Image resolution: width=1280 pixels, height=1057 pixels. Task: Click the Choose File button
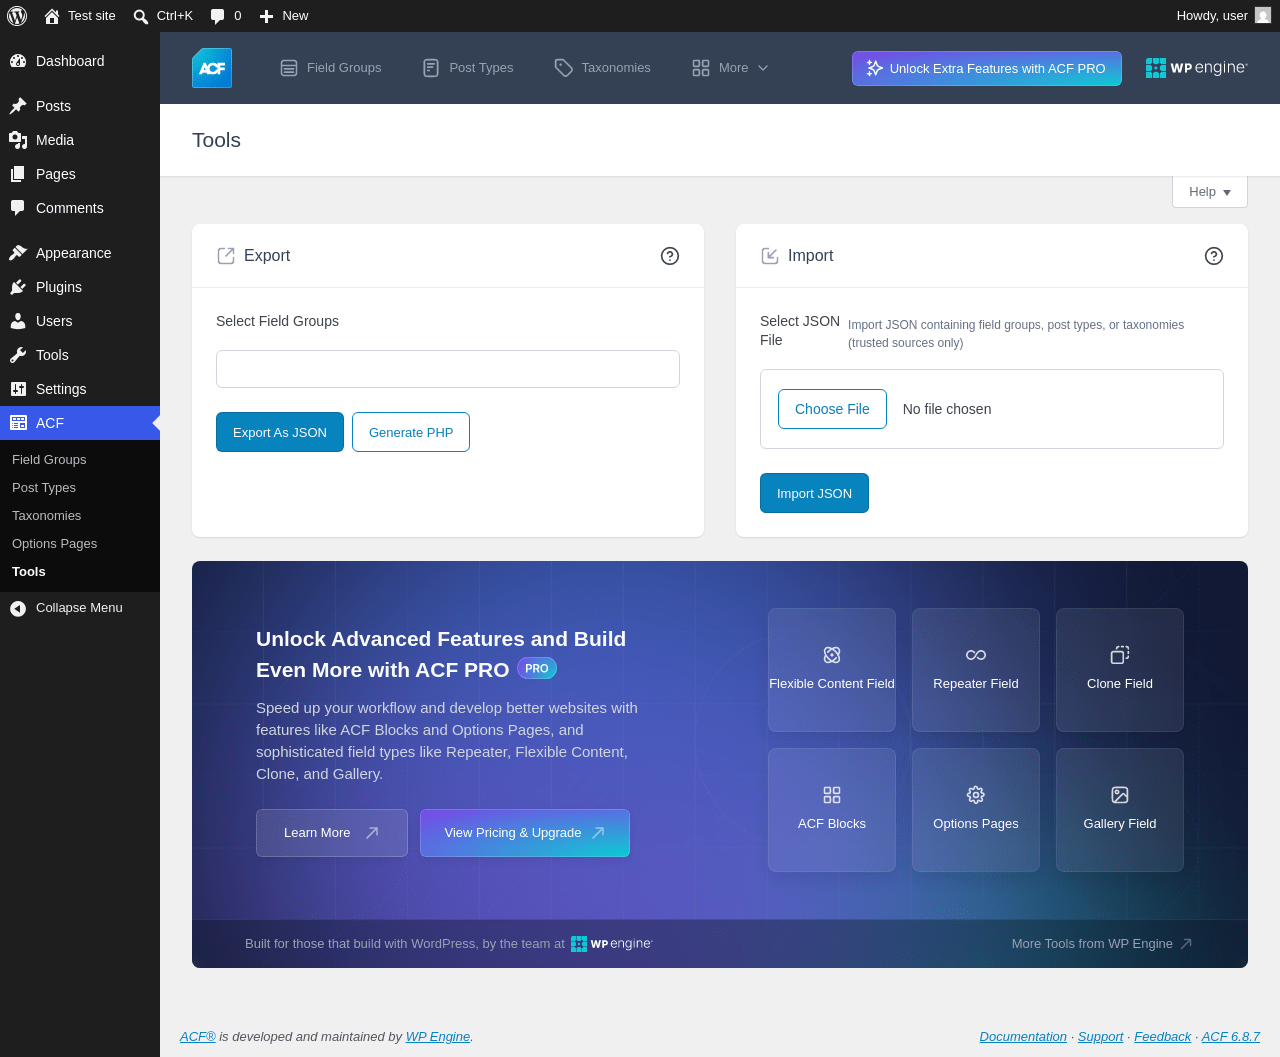tap(832, 409)
